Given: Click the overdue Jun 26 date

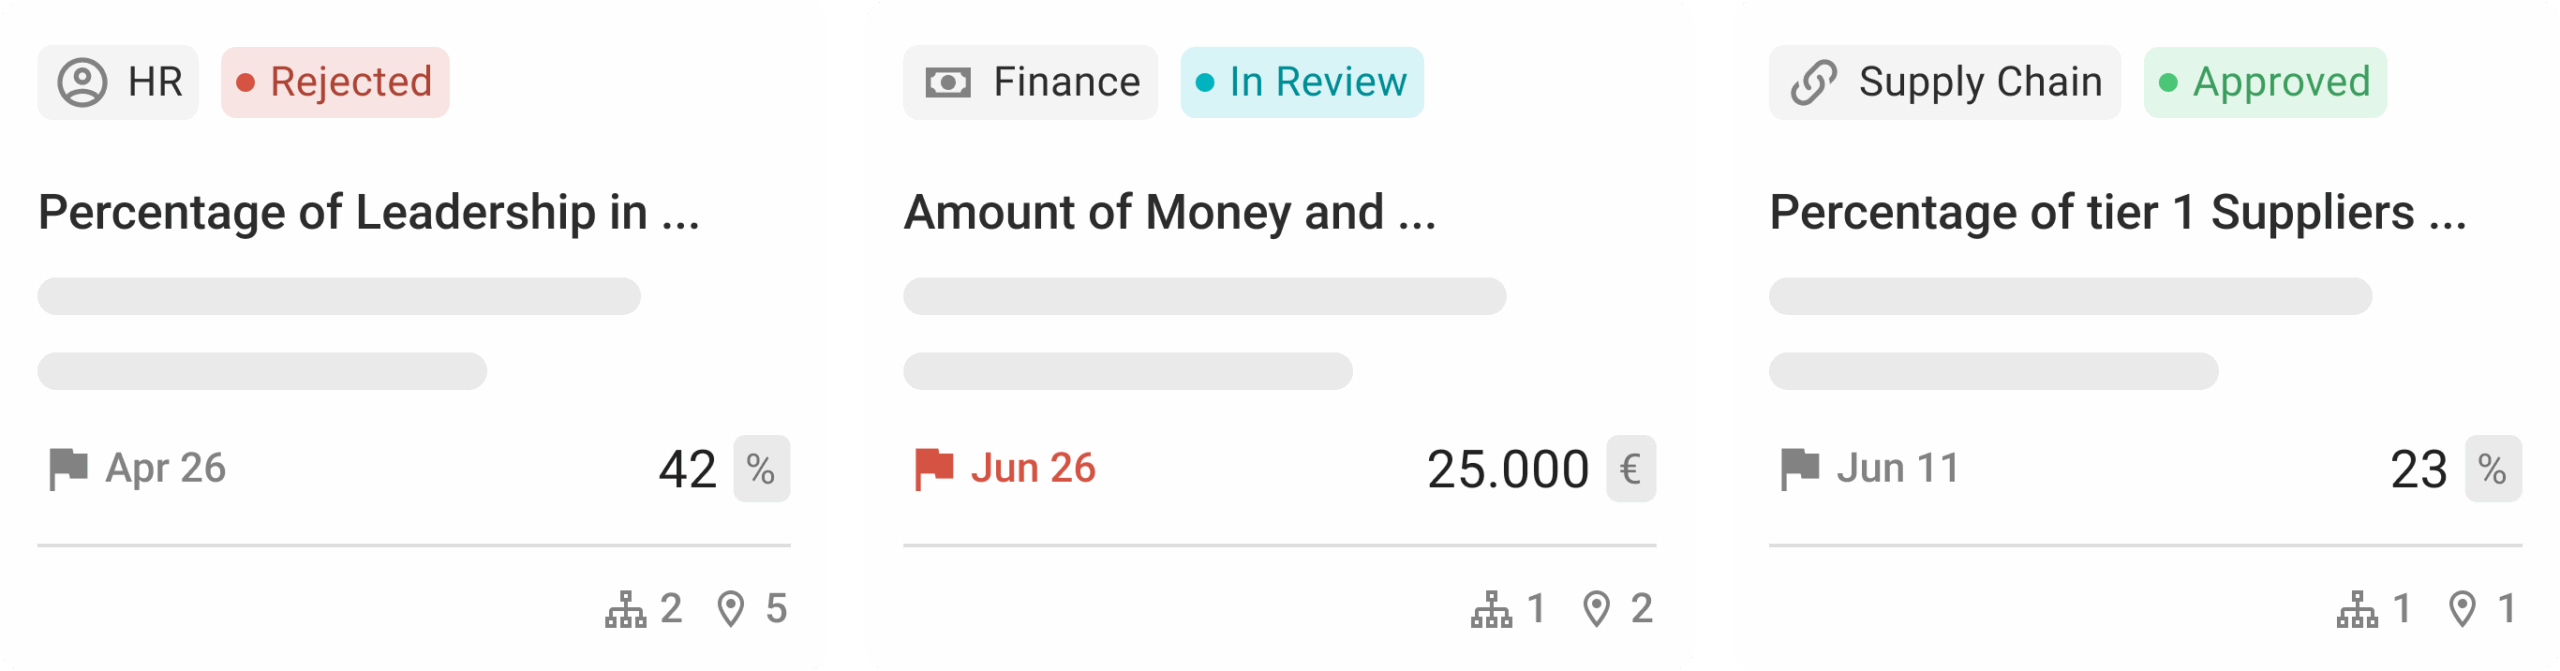Looking at the screenshot, I should pos(1033,468).
